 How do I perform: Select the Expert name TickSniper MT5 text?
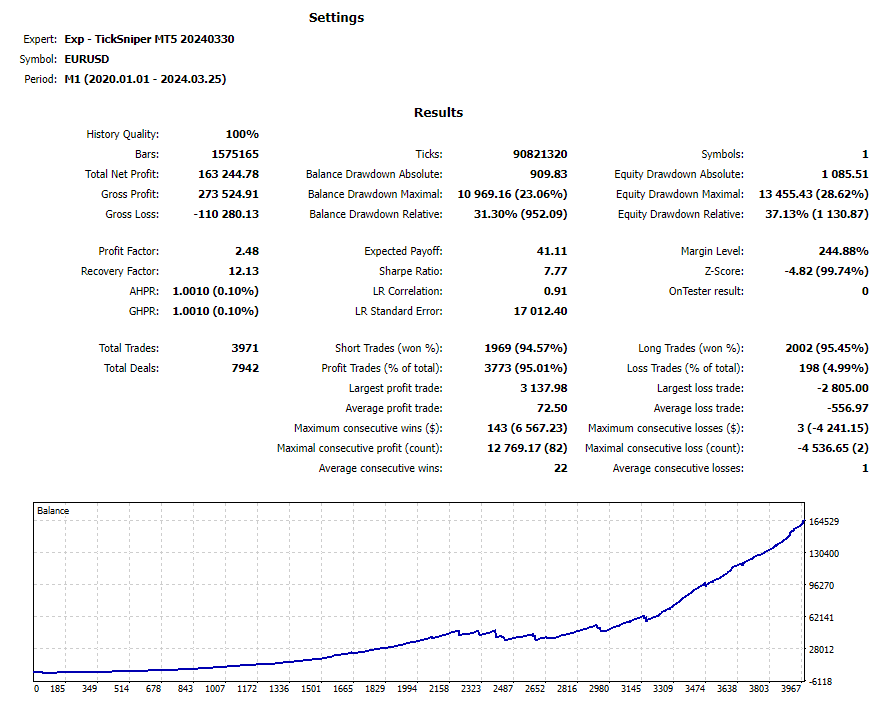(149, 39)
